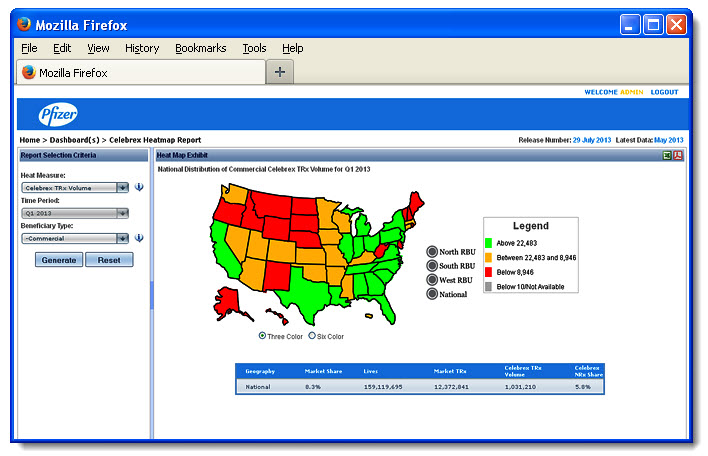Open the Help menu
The height and width of the screenshot is (456, 708).
pos(293,48)
